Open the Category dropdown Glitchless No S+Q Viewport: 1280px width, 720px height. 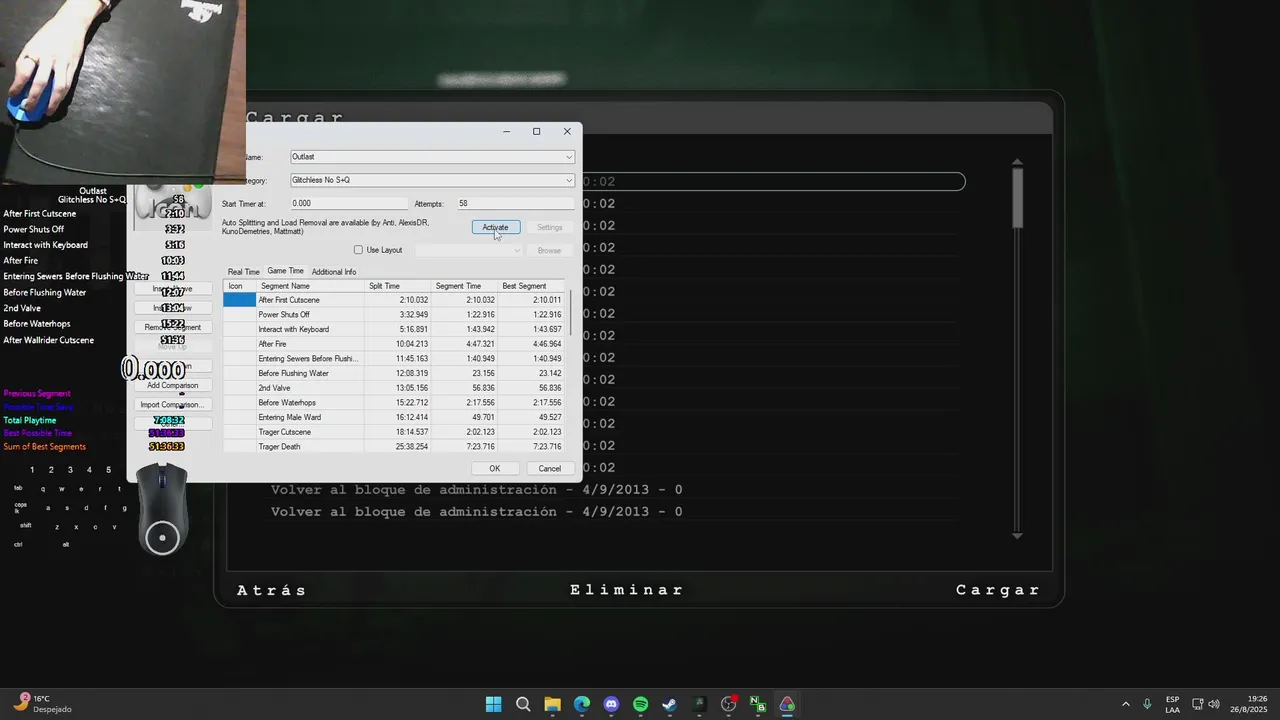pyautogui.click(x=432, y=180)
